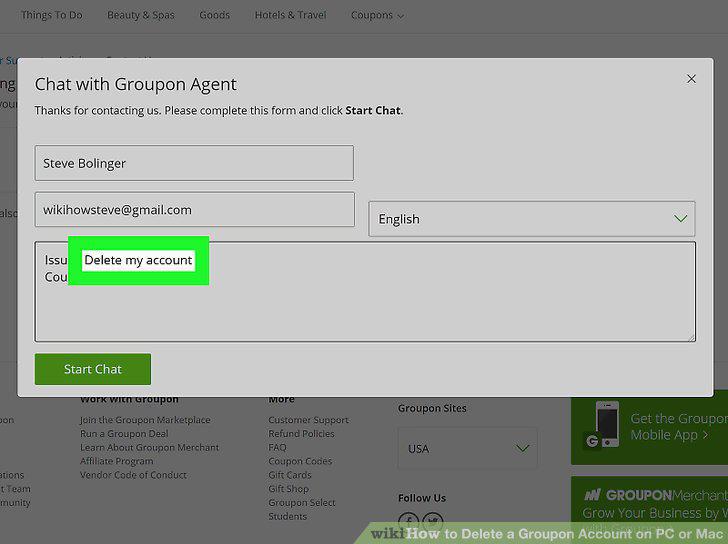Click inside the issue description text area
This screenshot has height=544, width=728.
(365, 291)
